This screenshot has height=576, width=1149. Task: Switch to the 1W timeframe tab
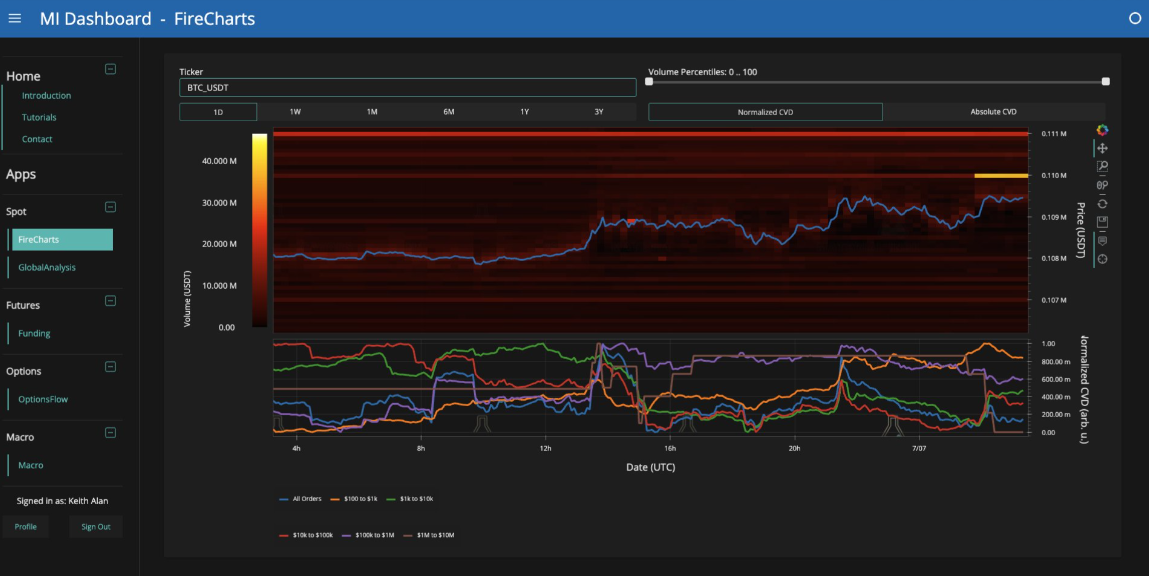pyautogui.click(x=295, y=112)
